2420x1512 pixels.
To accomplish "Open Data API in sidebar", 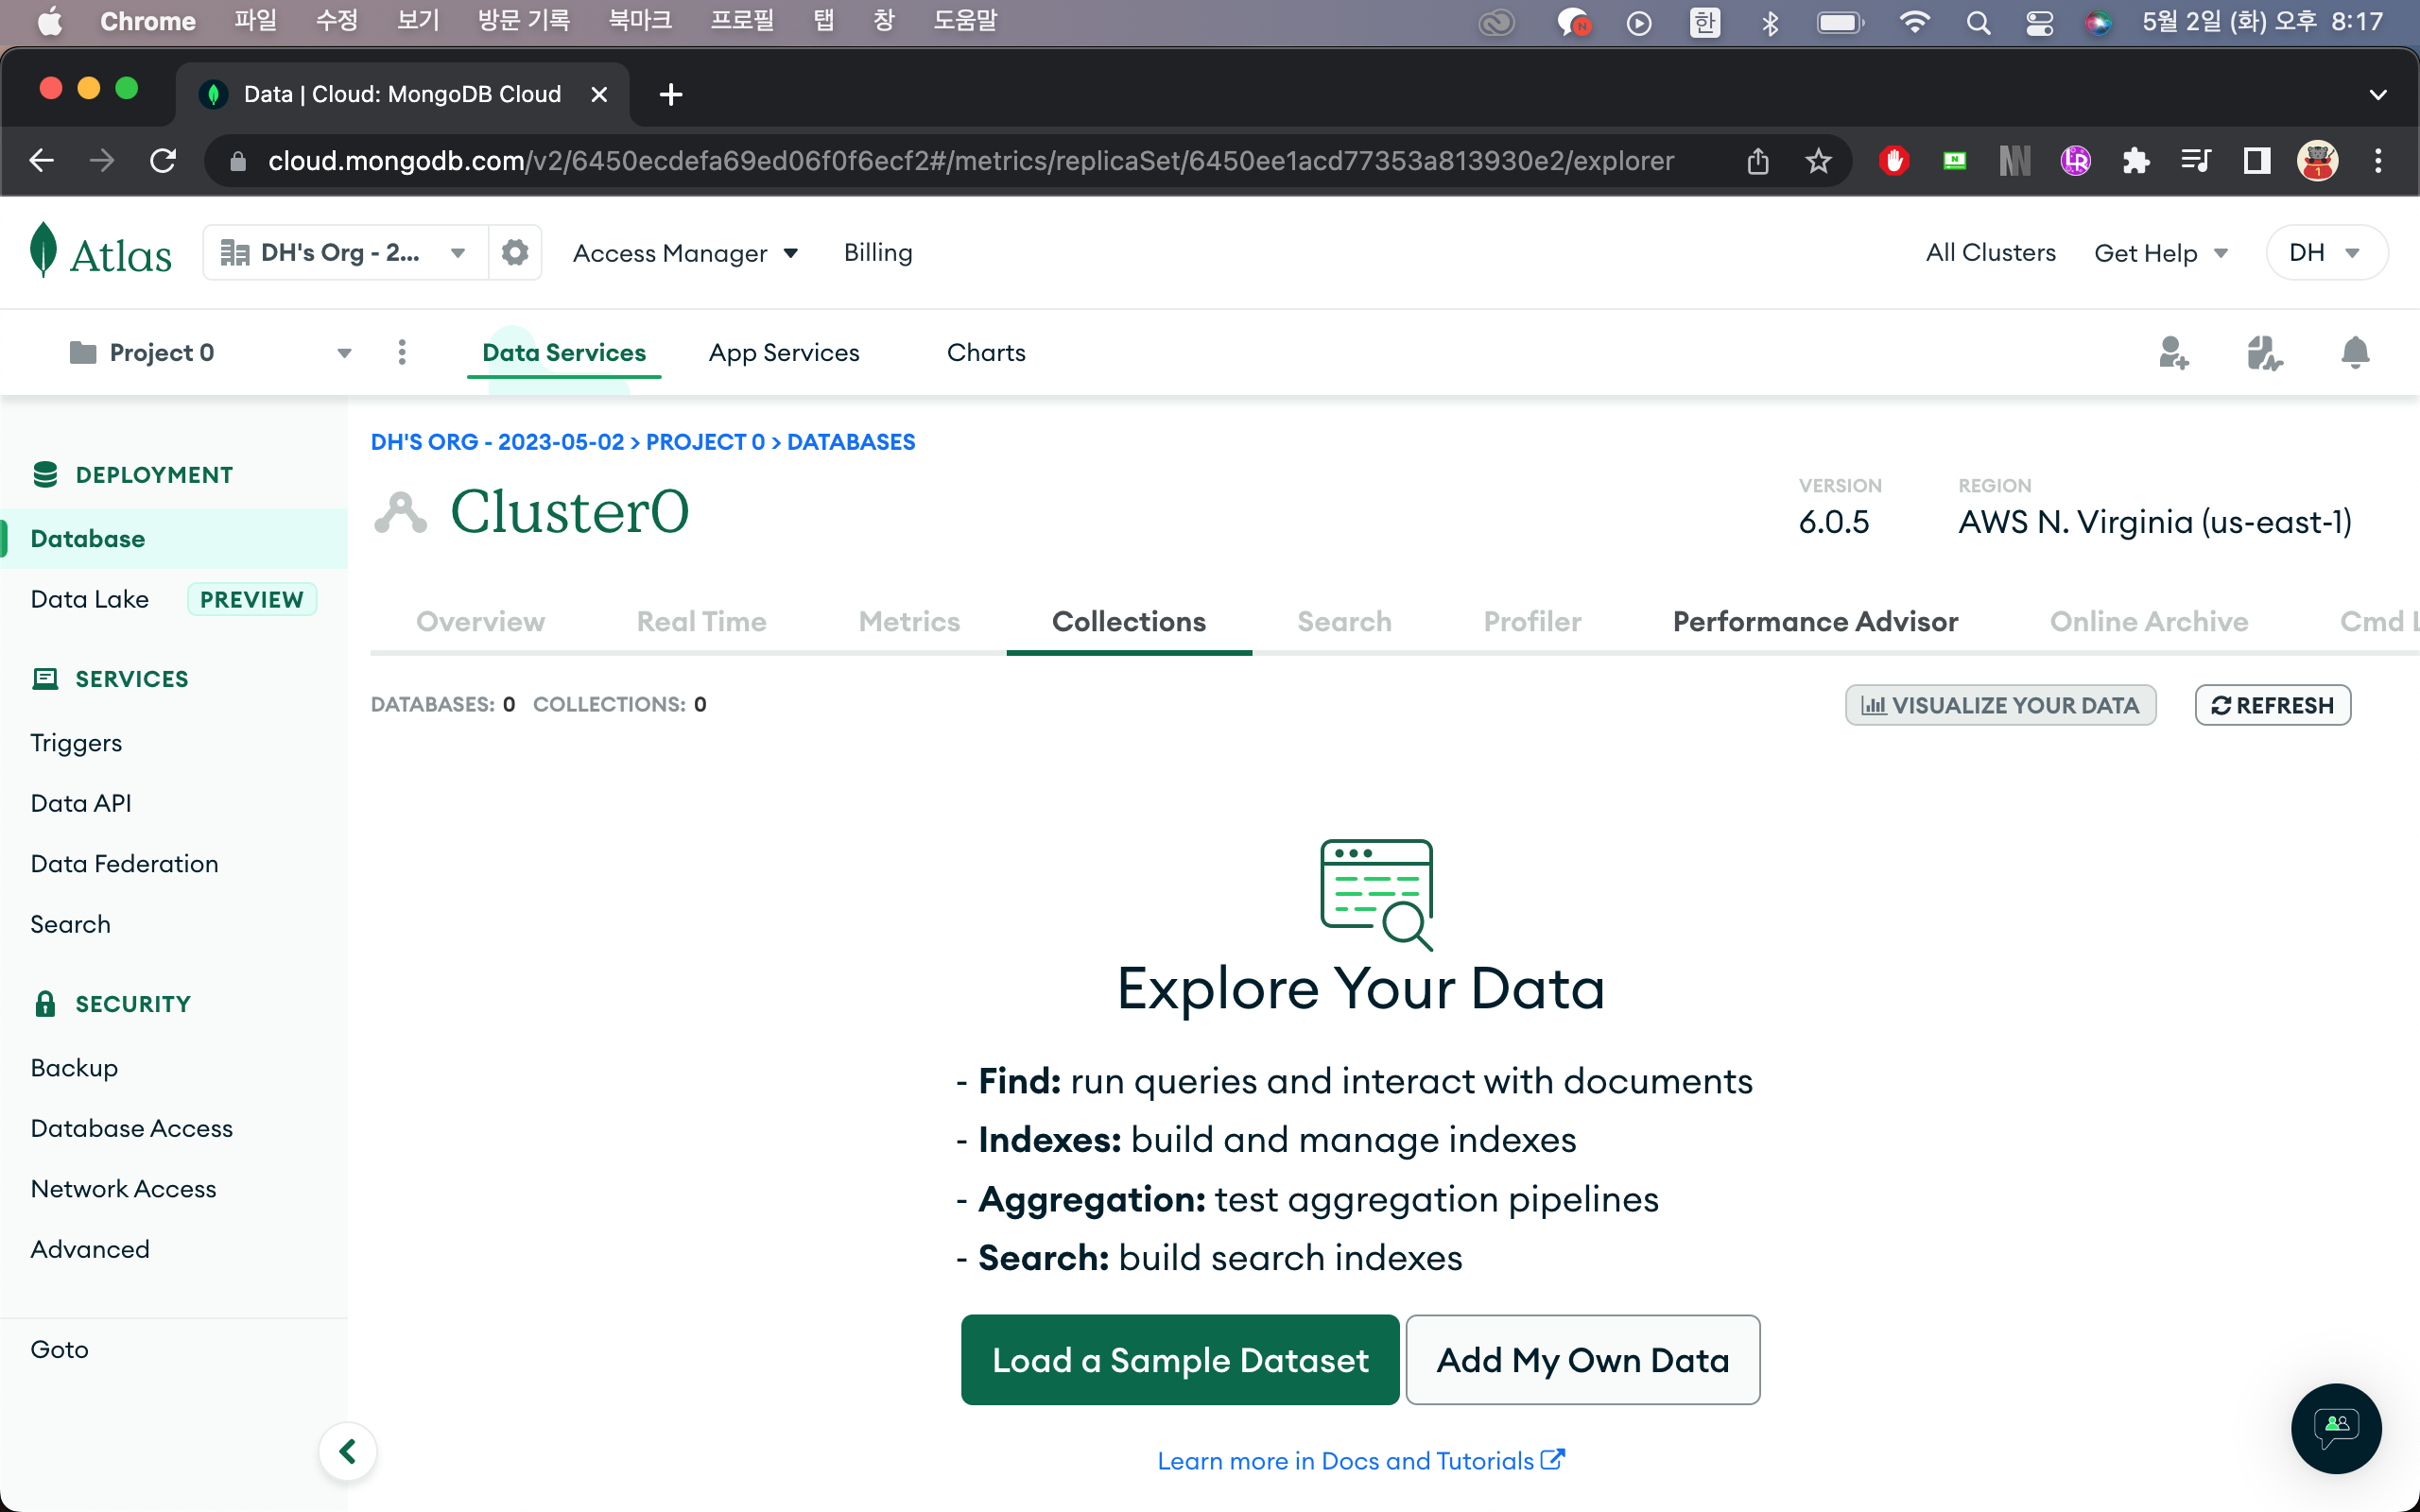I will [81, 803].
